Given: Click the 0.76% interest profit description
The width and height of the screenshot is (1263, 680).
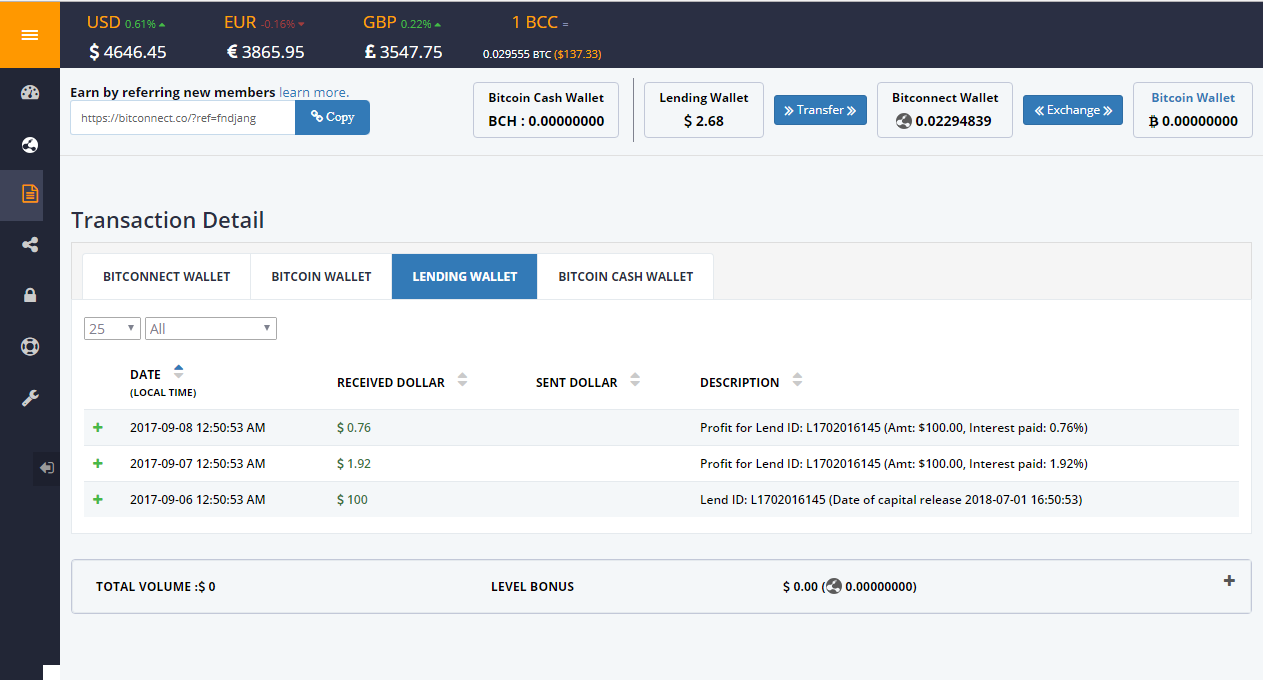Looking at the screenshot, I should click(x=894, y=428).
